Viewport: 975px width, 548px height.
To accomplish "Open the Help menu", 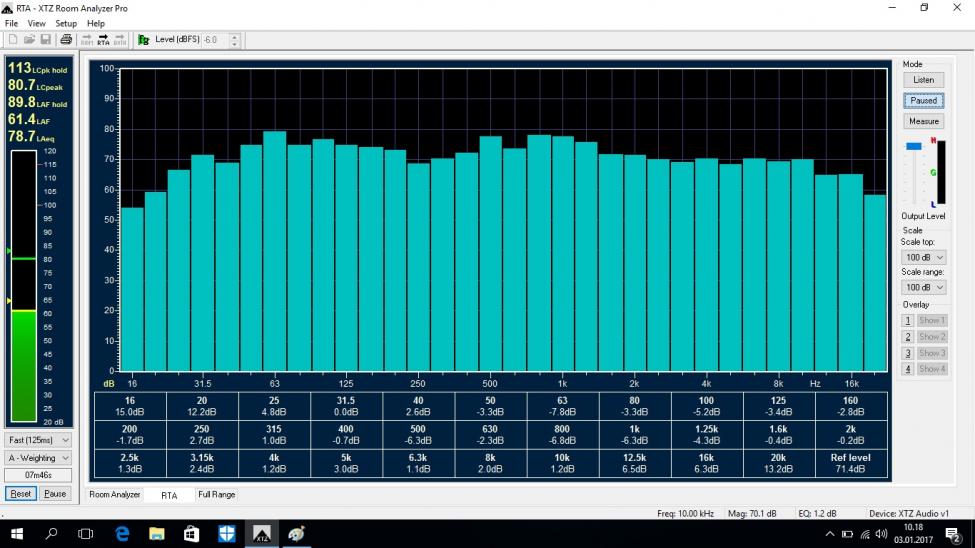I will tap(96, 24).
